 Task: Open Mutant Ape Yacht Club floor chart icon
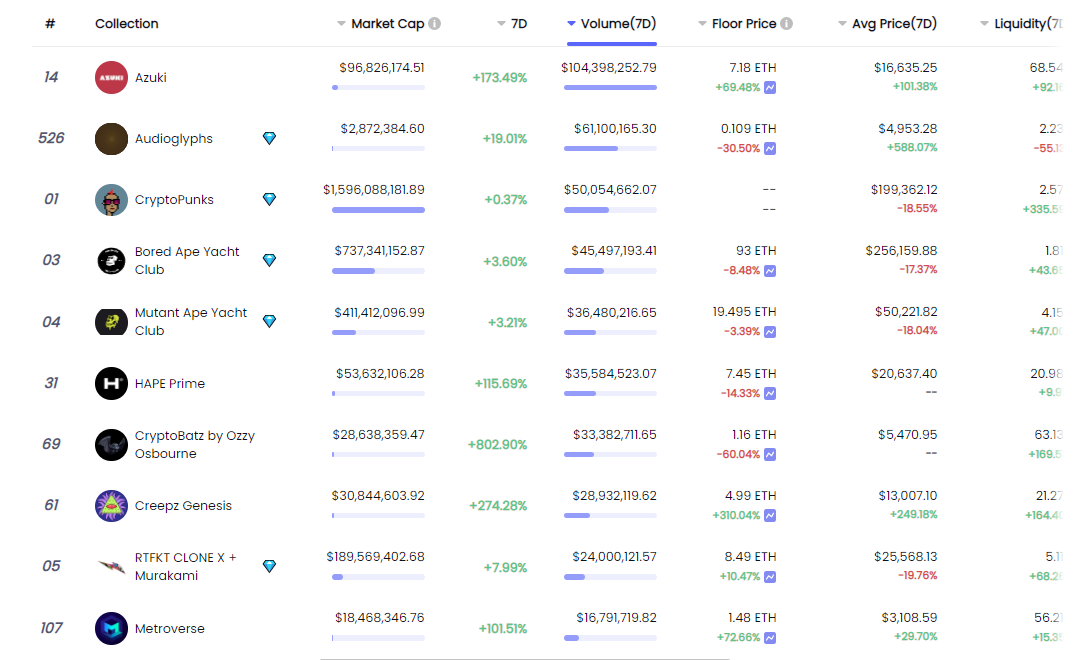(x=770, y=332)
